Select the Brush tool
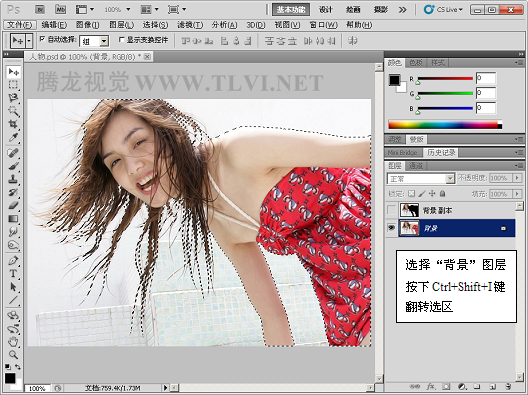This screenshot has width=528, height=395. tap(13, 166)
